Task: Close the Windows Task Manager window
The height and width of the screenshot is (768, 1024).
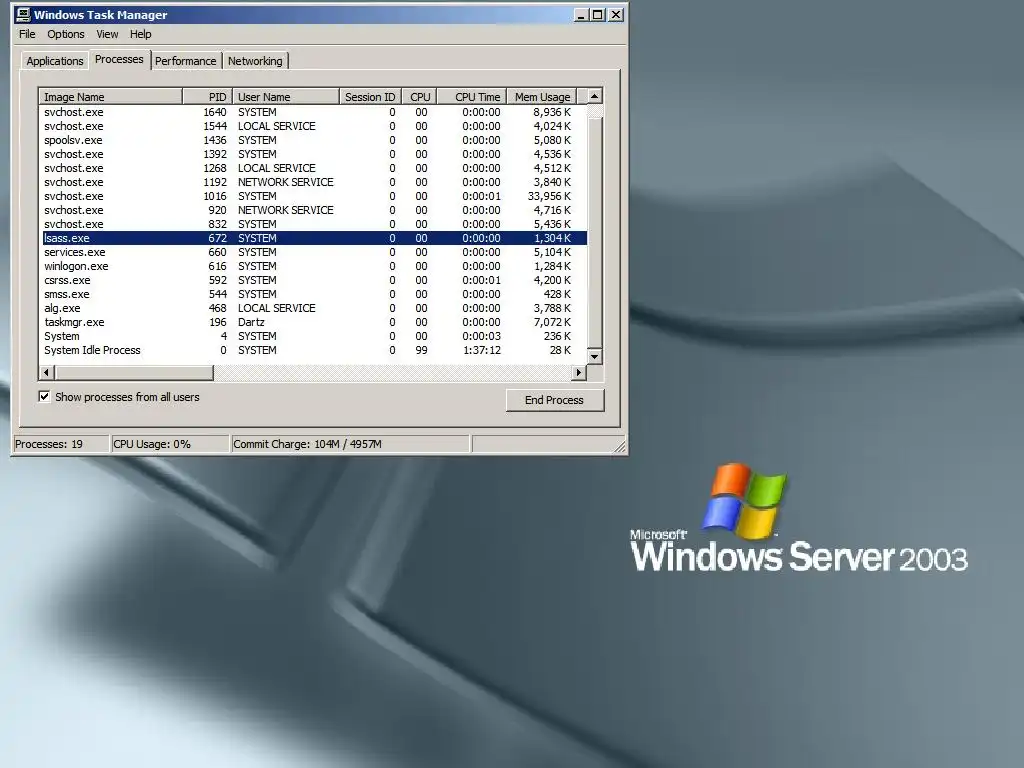Action: pos(615,15)
